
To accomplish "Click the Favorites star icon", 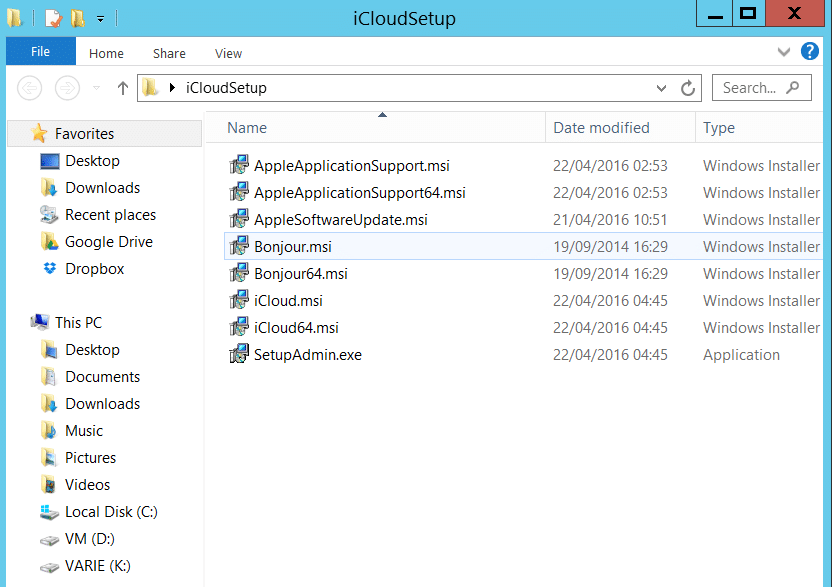I will (39, 133).
